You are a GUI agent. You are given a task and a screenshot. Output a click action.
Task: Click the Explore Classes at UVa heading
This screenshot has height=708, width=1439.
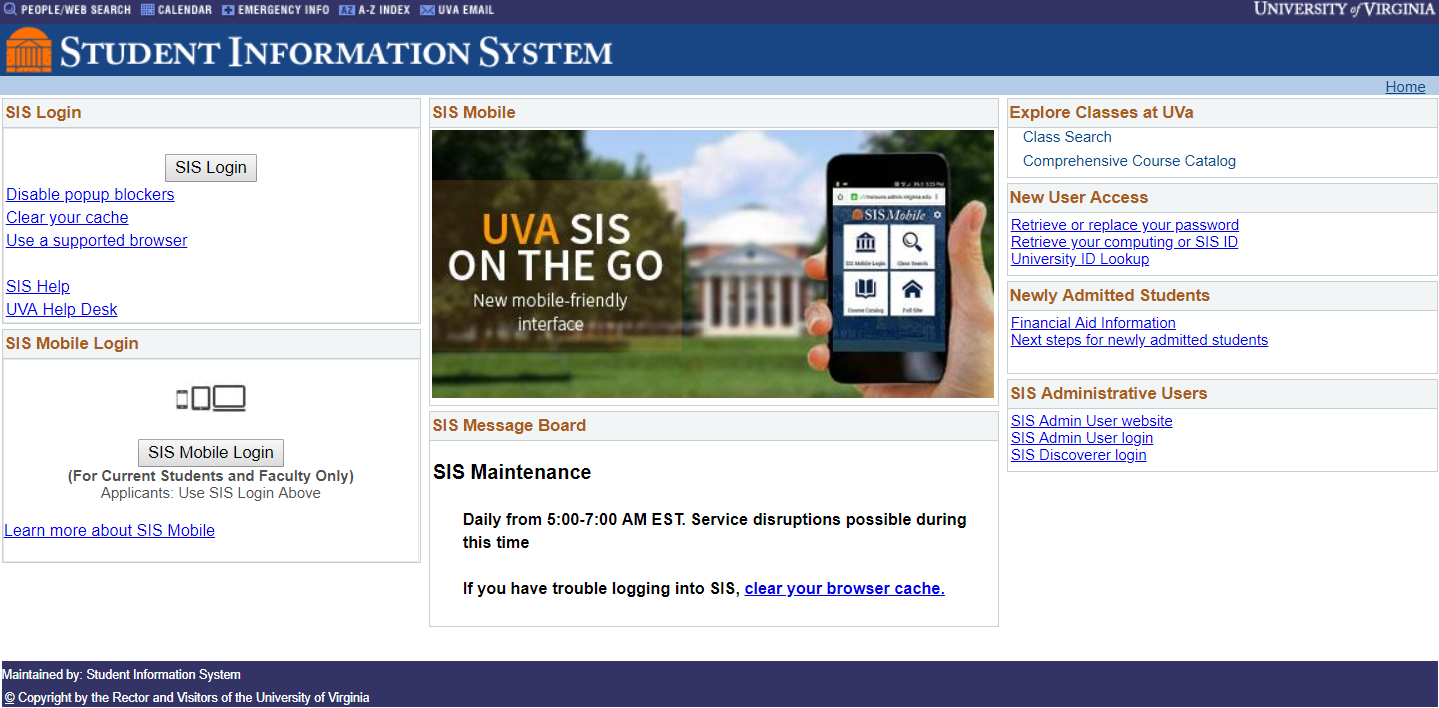1102,113
